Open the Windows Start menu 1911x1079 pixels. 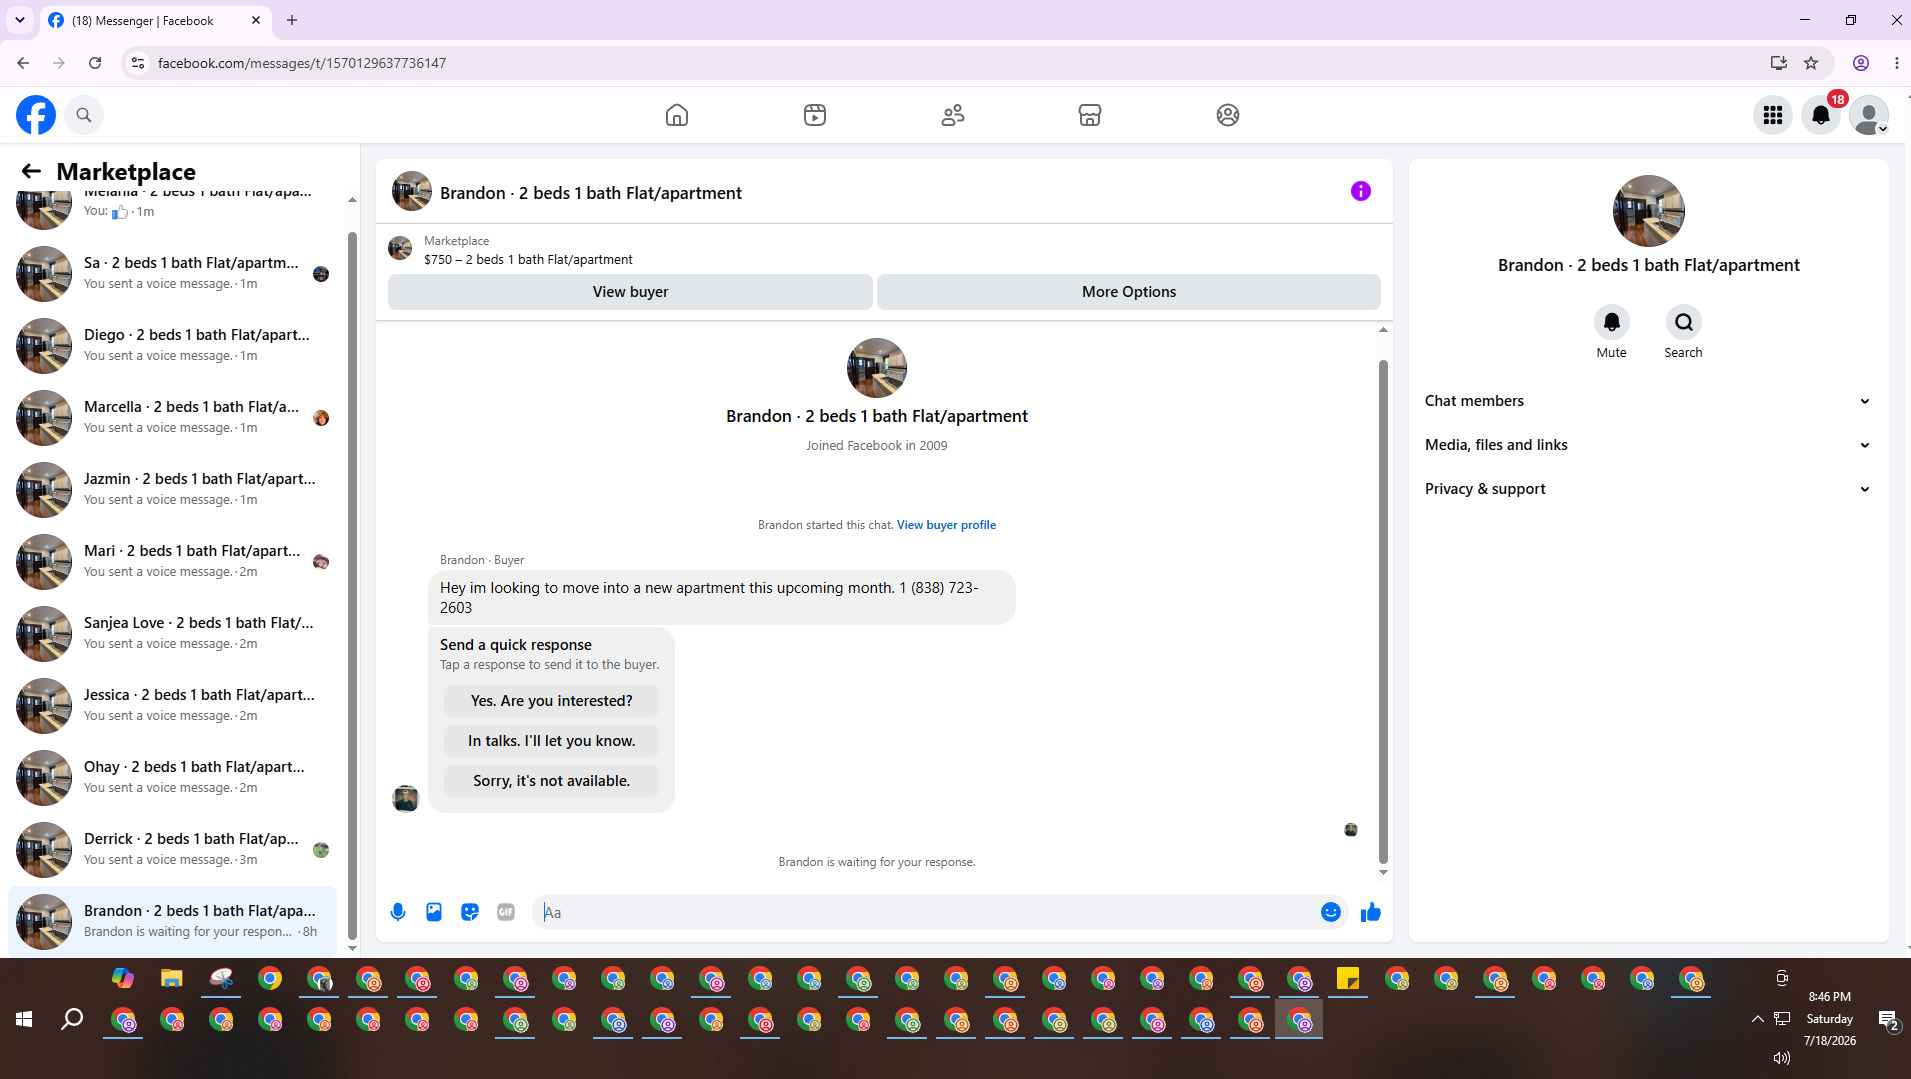pos(24,1019)
